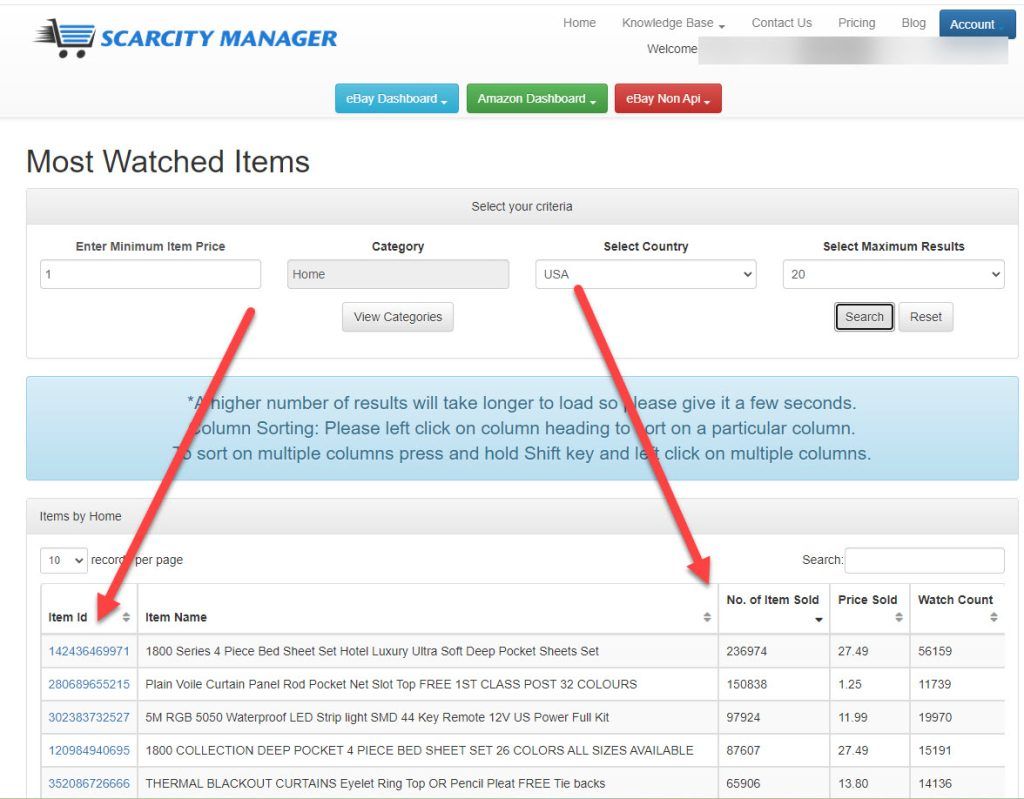The height and width of the screenshot is (799, 1024).
Task: Sort by No. of Item Sold arrow
Action: pyautogui.click(x=818, y=619)
